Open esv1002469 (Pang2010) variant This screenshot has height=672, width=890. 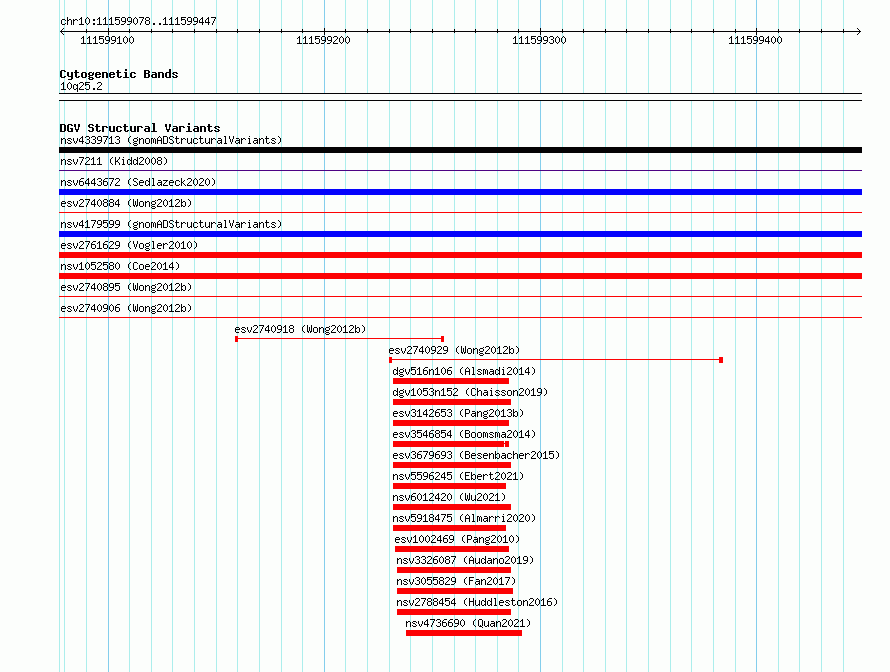pyautogui.click(x=457, y=539)
